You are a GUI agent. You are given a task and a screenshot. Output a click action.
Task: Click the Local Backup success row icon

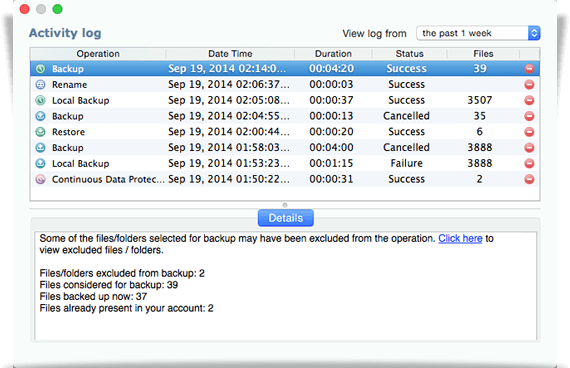pos(40,100)
